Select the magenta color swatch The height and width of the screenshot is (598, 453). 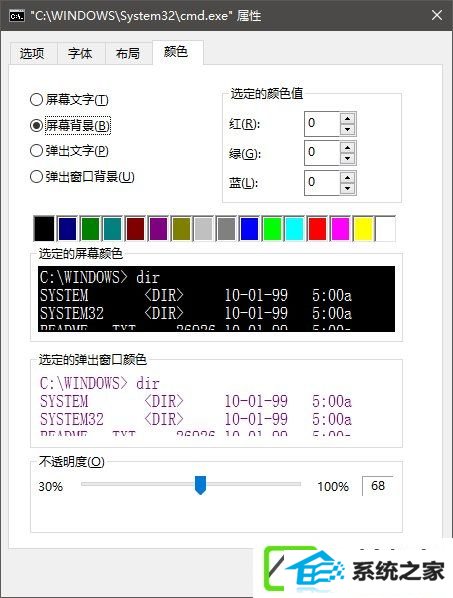point(340,229)
